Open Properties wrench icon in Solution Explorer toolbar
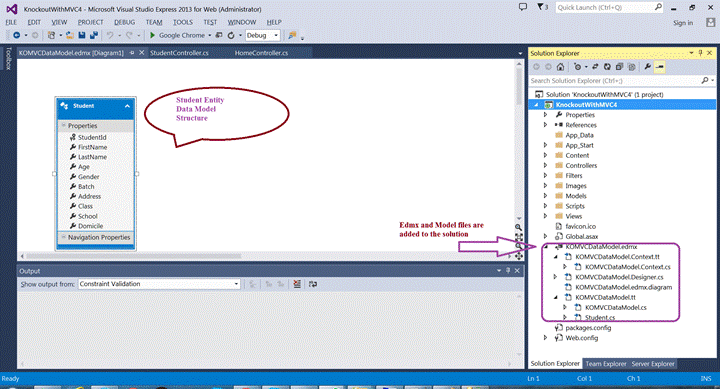This screenshot has width=720, height=389. point(647,67)
